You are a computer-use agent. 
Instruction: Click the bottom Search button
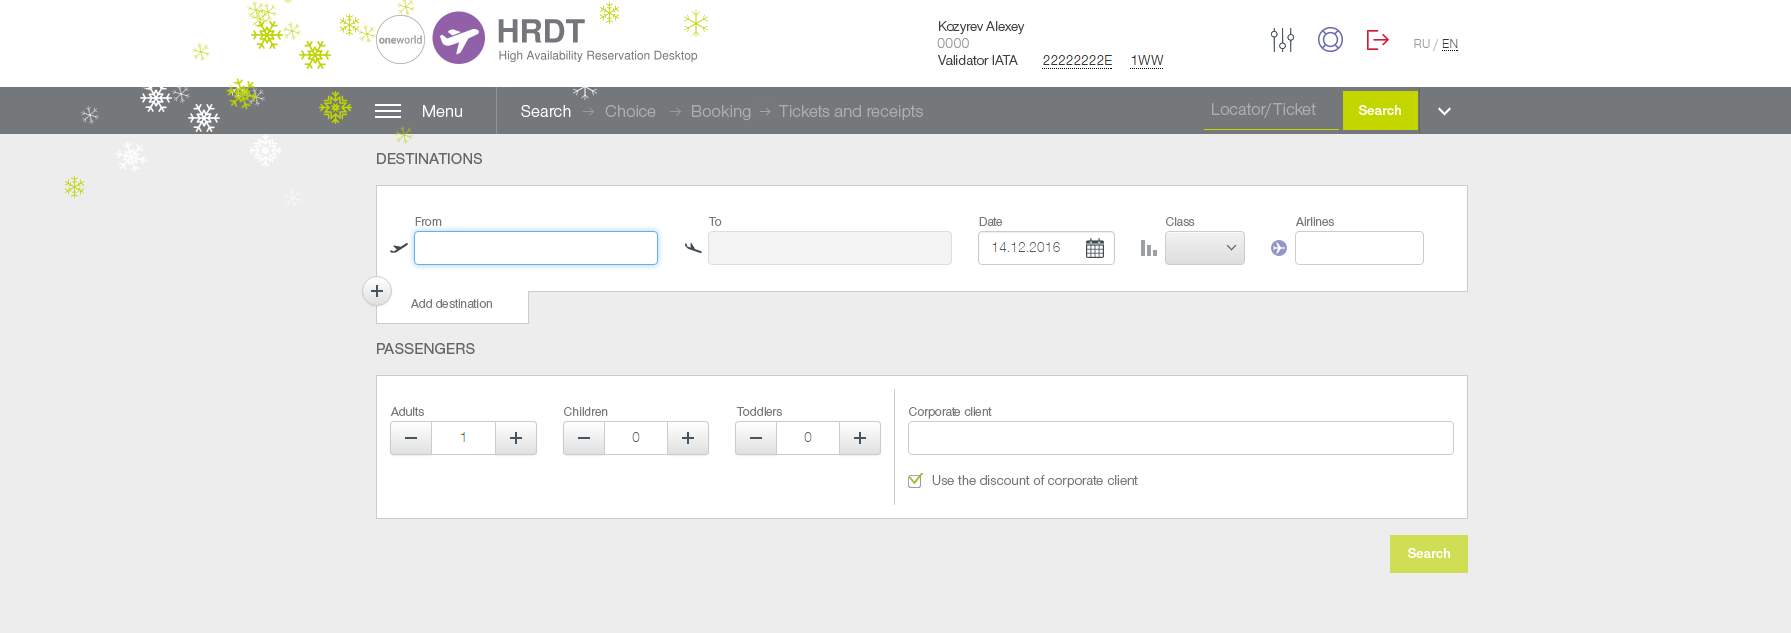point(1429,554)
